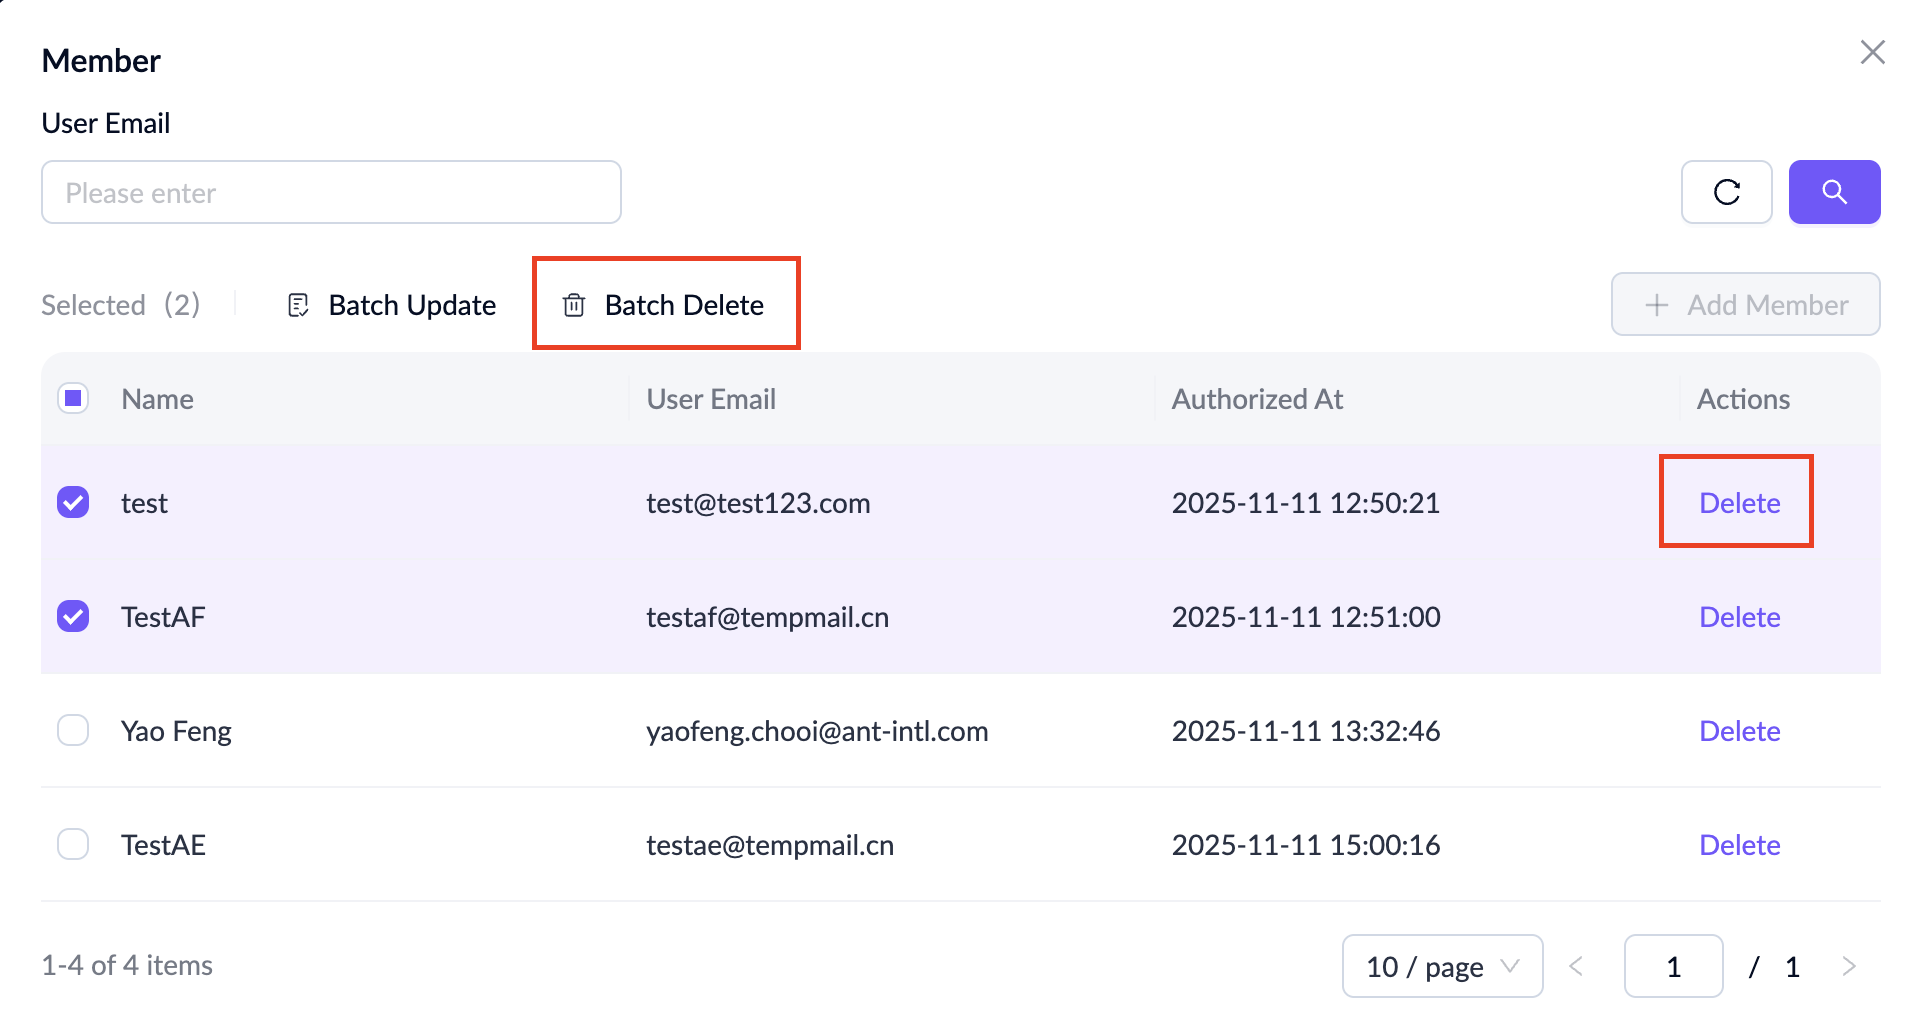1914x1018 pixels.
Task: Delete the TestAF member
Action: pyautogui.click(x=1739, y=616)
